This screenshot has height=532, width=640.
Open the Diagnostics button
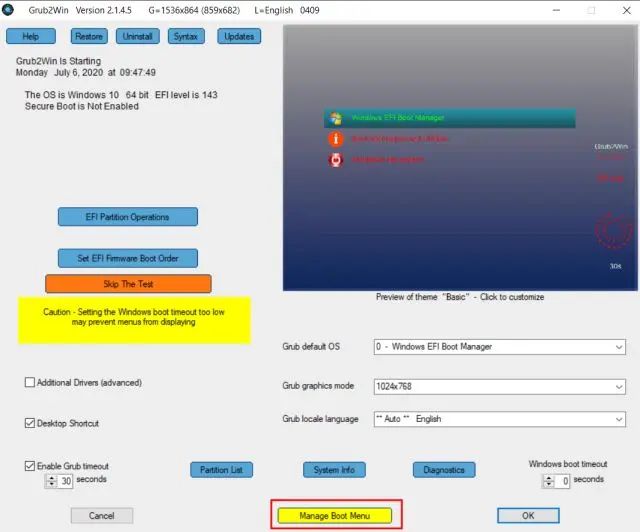click(444, 470)
